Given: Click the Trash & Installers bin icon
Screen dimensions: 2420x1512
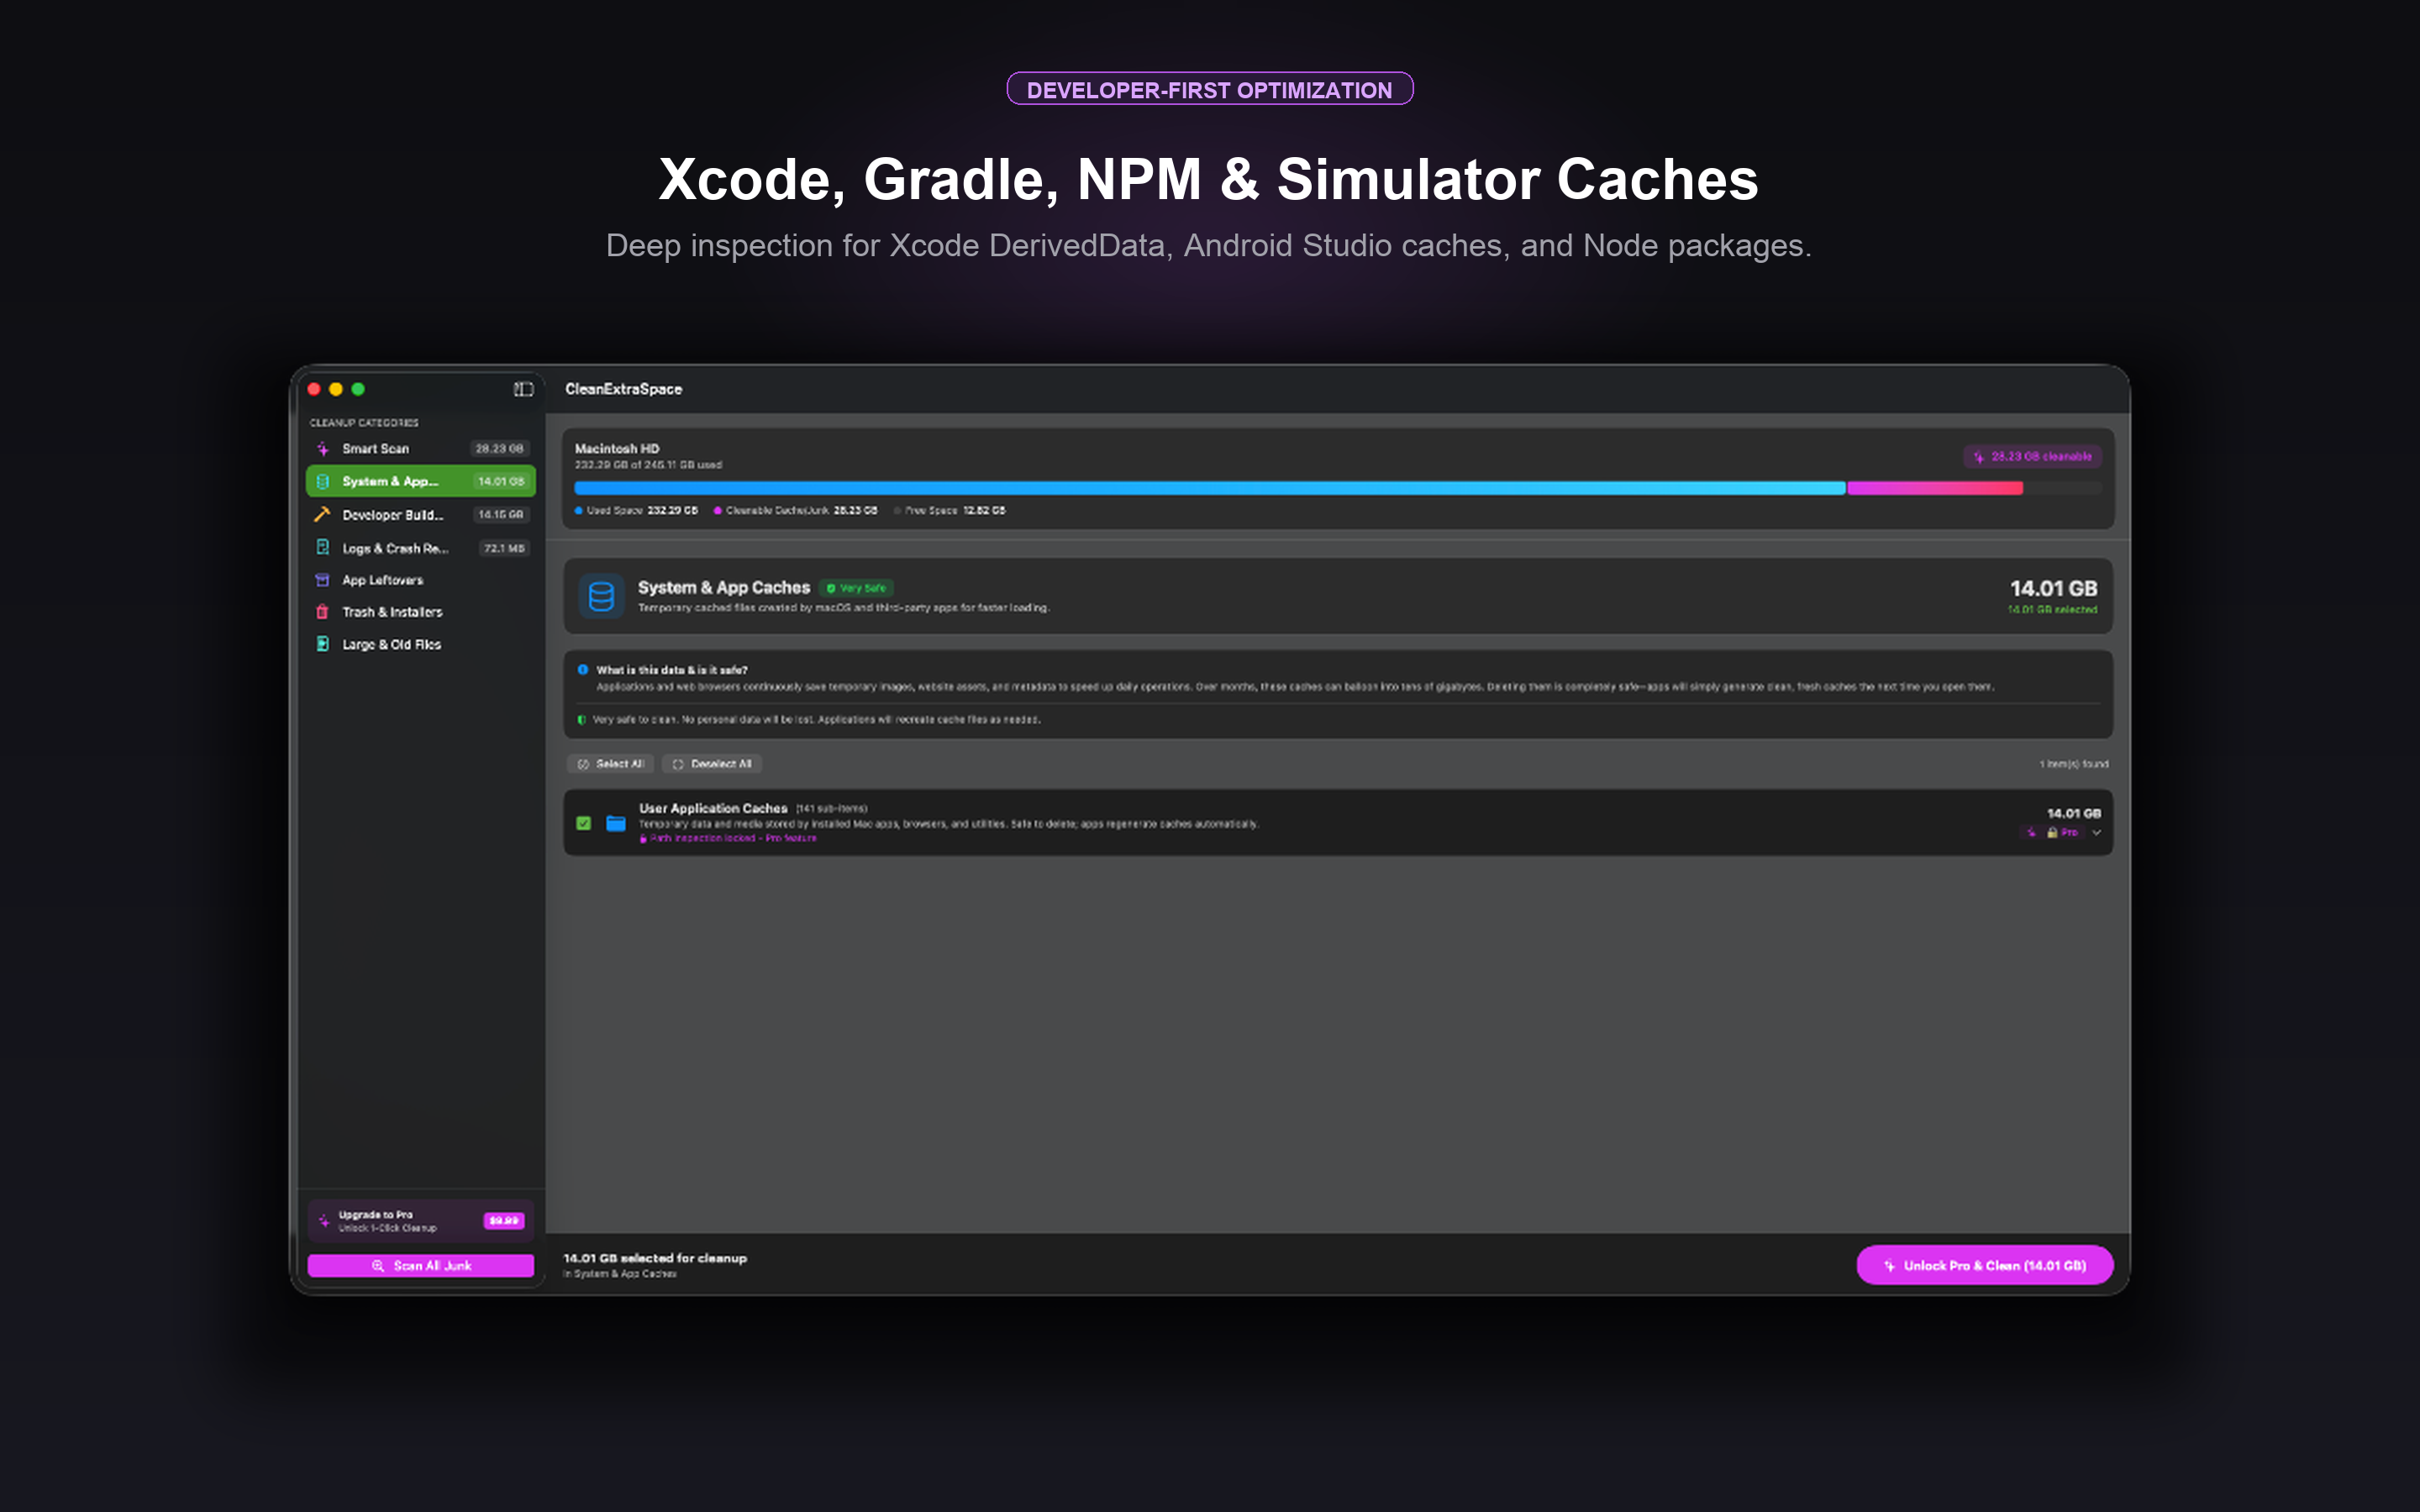Looking at the screenshot, I should click(323, 612).
